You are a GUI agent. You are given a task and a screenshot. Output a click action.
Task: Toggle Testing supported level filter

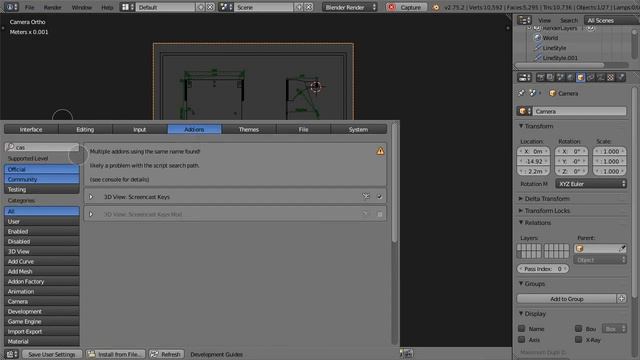pyautogui.click(x=42, y=189)
